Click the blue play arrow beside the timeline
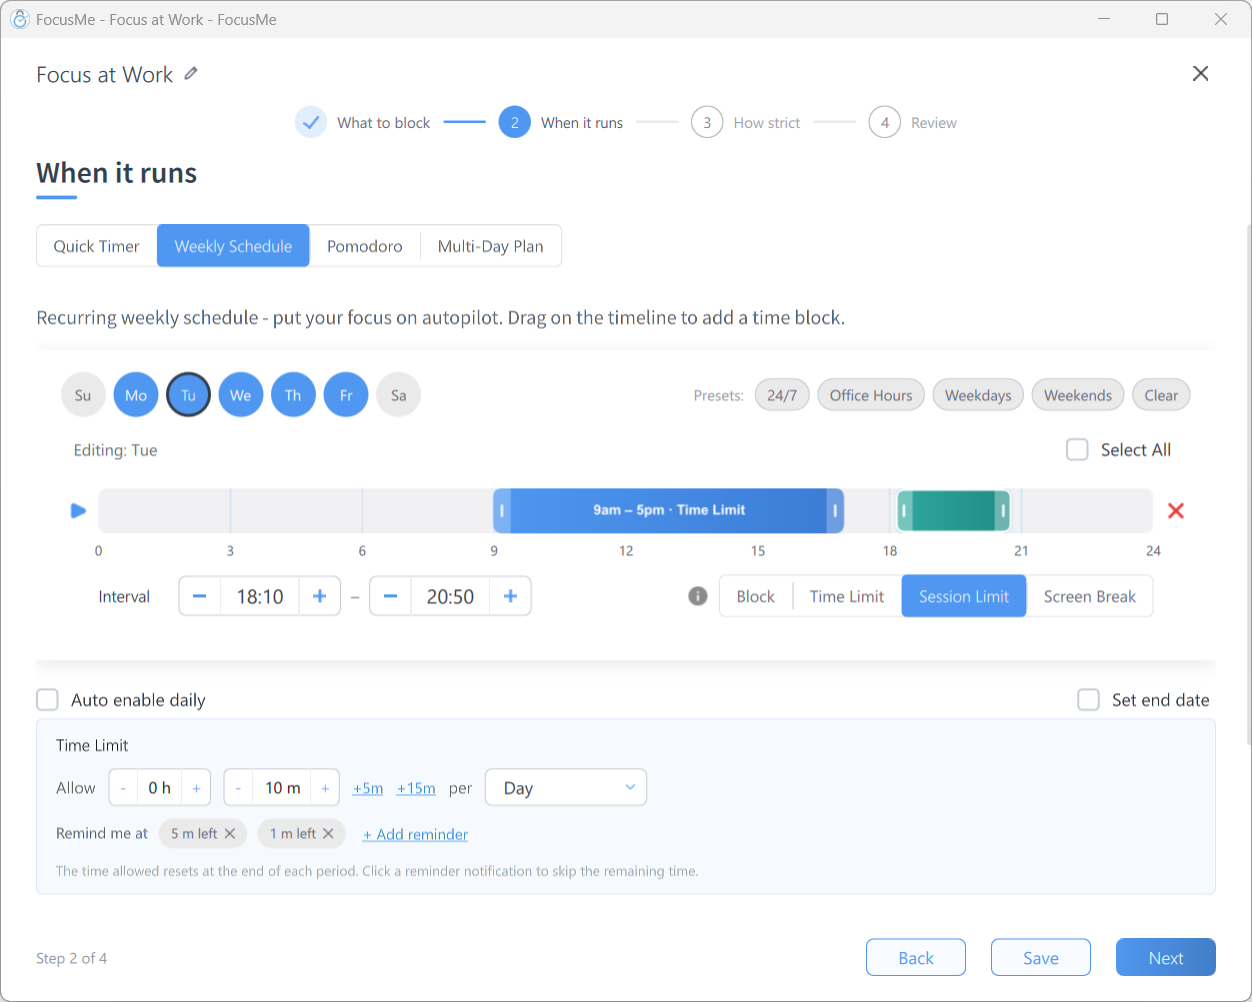Screen dimensions: 1252x1002 pyautogui.click(x=79, y=511)
